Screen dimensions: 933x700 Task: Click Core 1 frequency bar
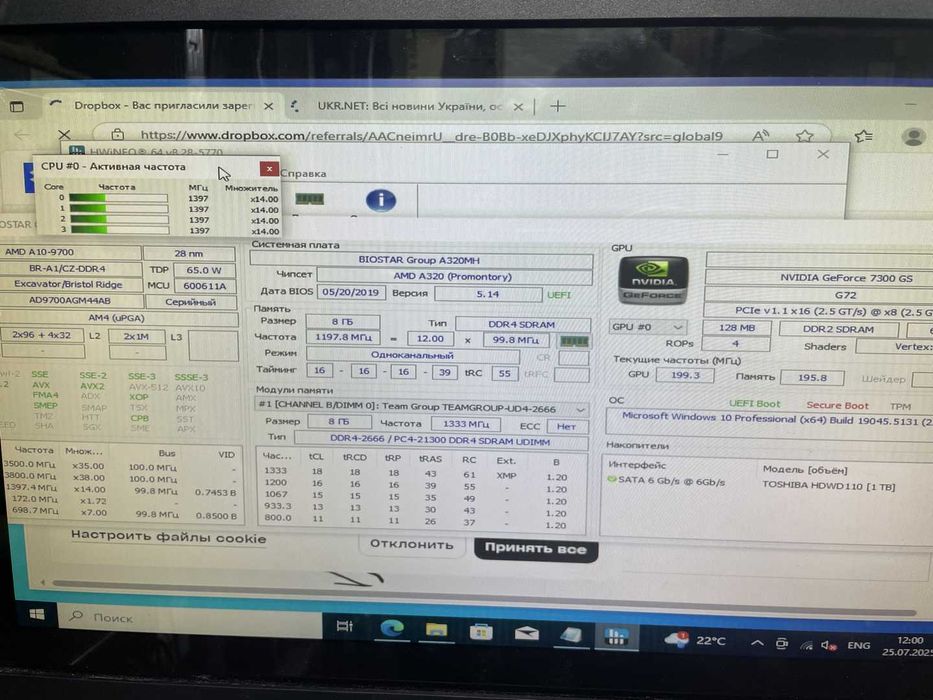[118, 208]
